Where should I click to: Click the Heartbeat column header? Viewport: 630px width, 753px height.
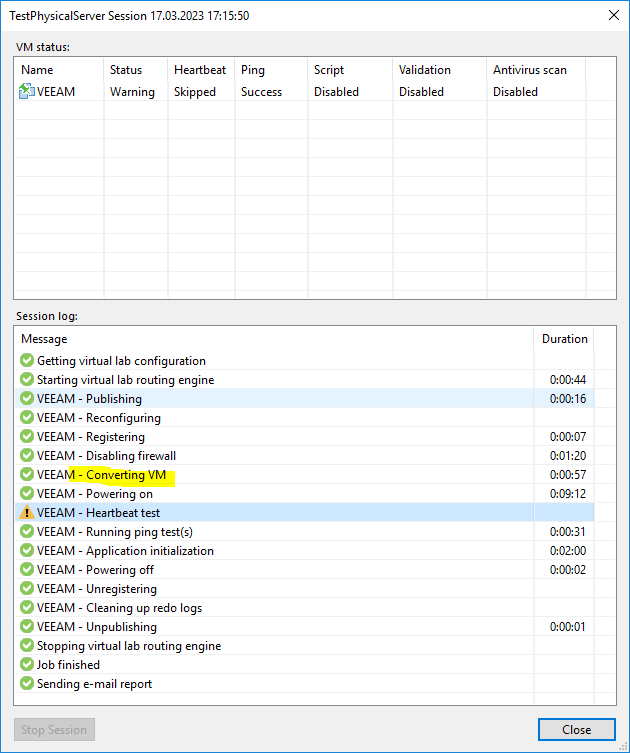pos(201,70)
